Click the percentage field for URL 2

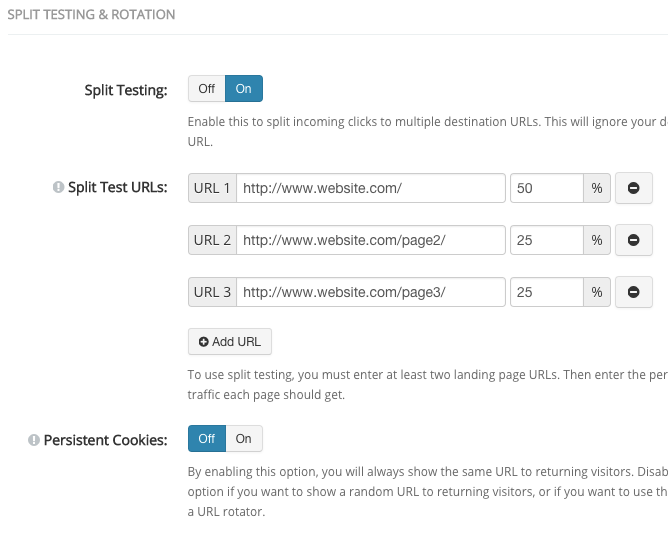pos(546,240)
